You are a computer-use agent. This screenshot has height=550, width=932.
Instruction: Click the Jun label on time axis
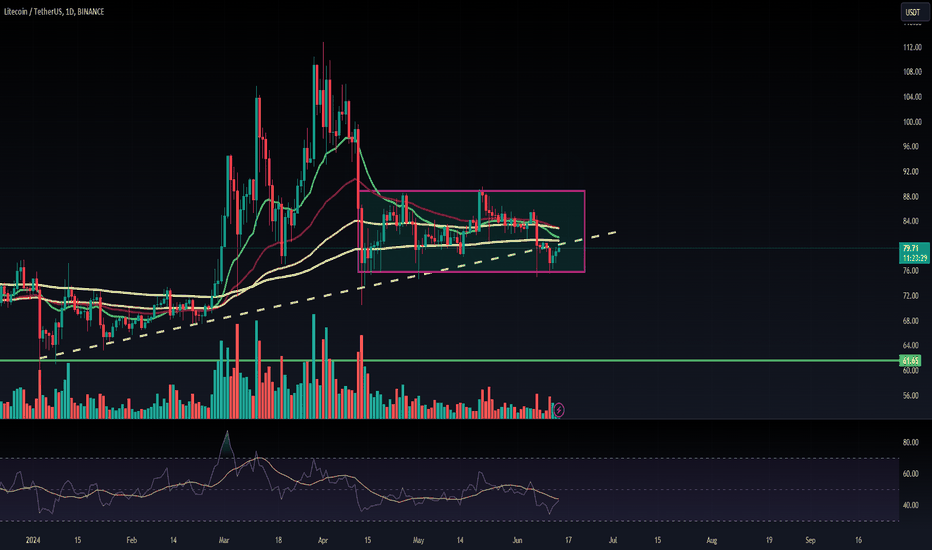[x=517, y=540]
